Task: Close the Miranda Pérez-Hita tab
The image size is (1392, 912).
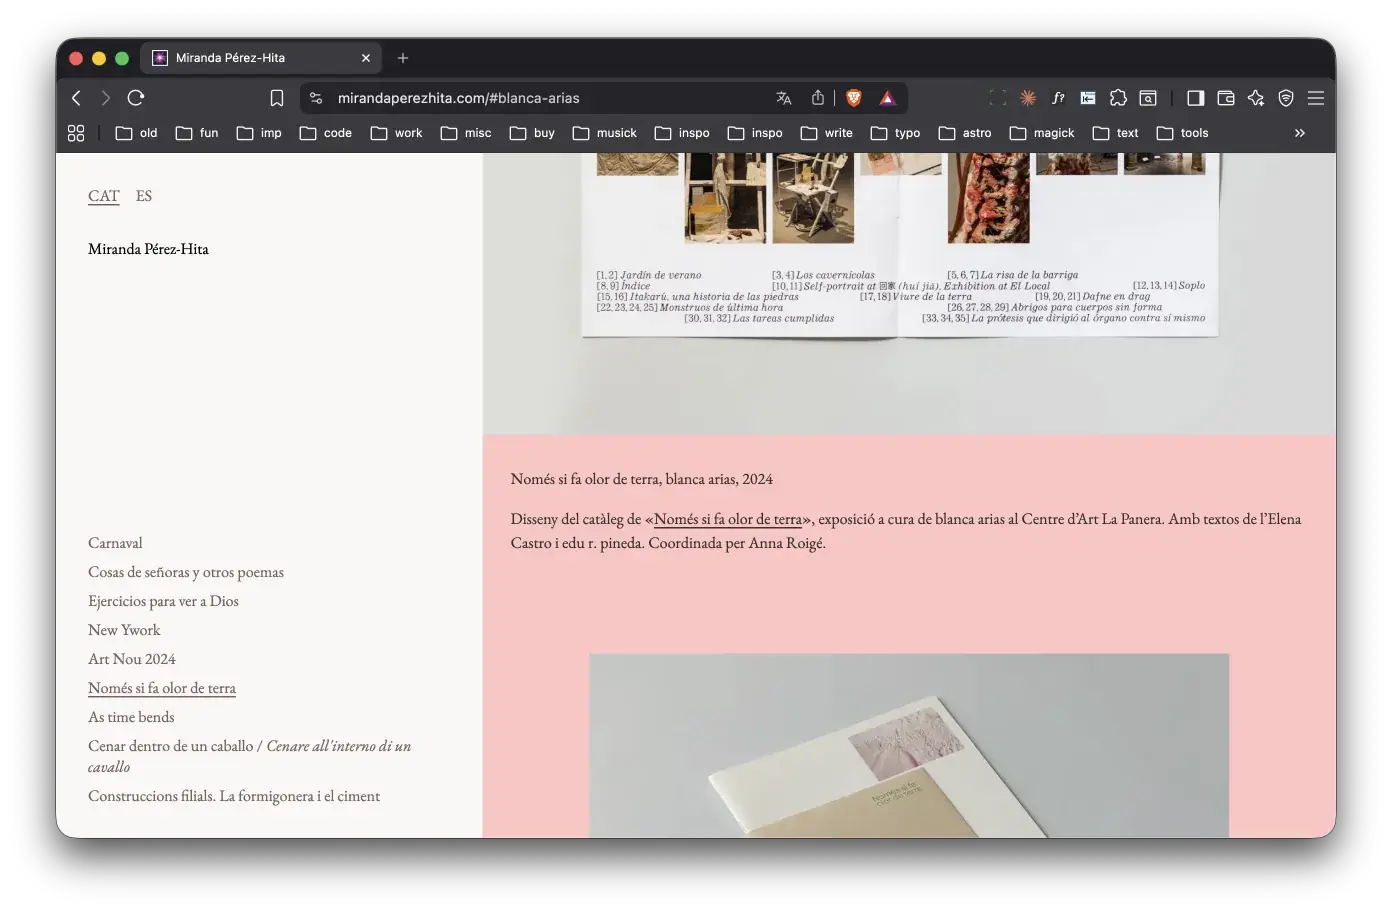Action: pos(366,58)
